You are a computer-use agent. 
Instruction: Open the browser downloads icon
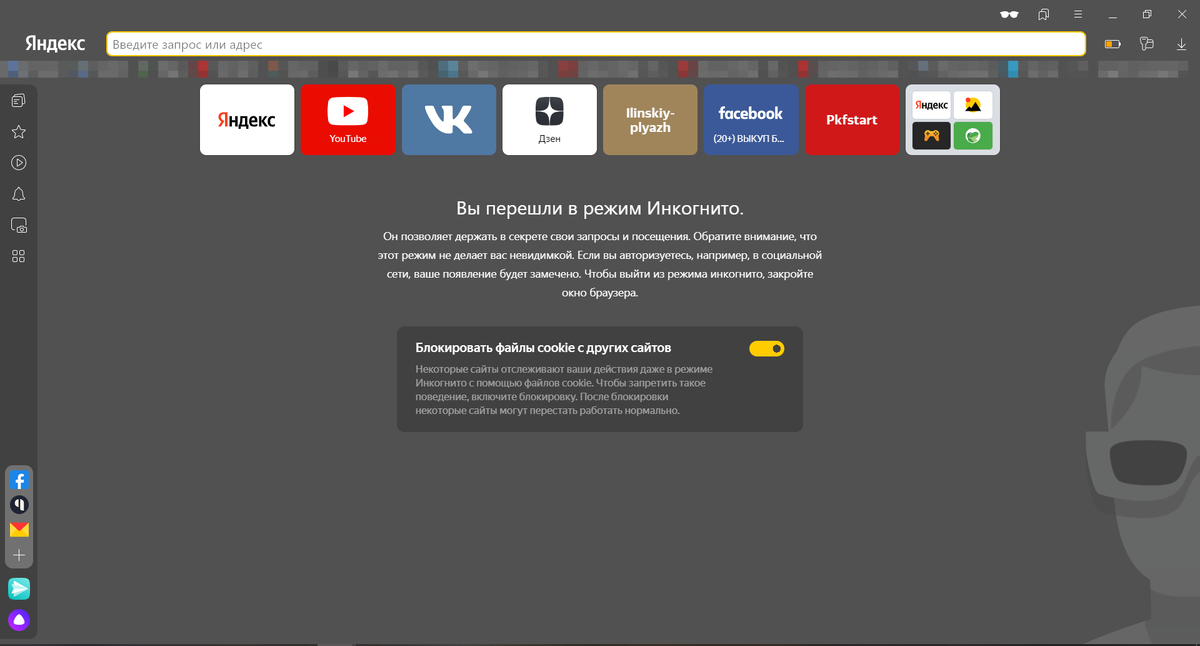click(x=1183, y=44)
